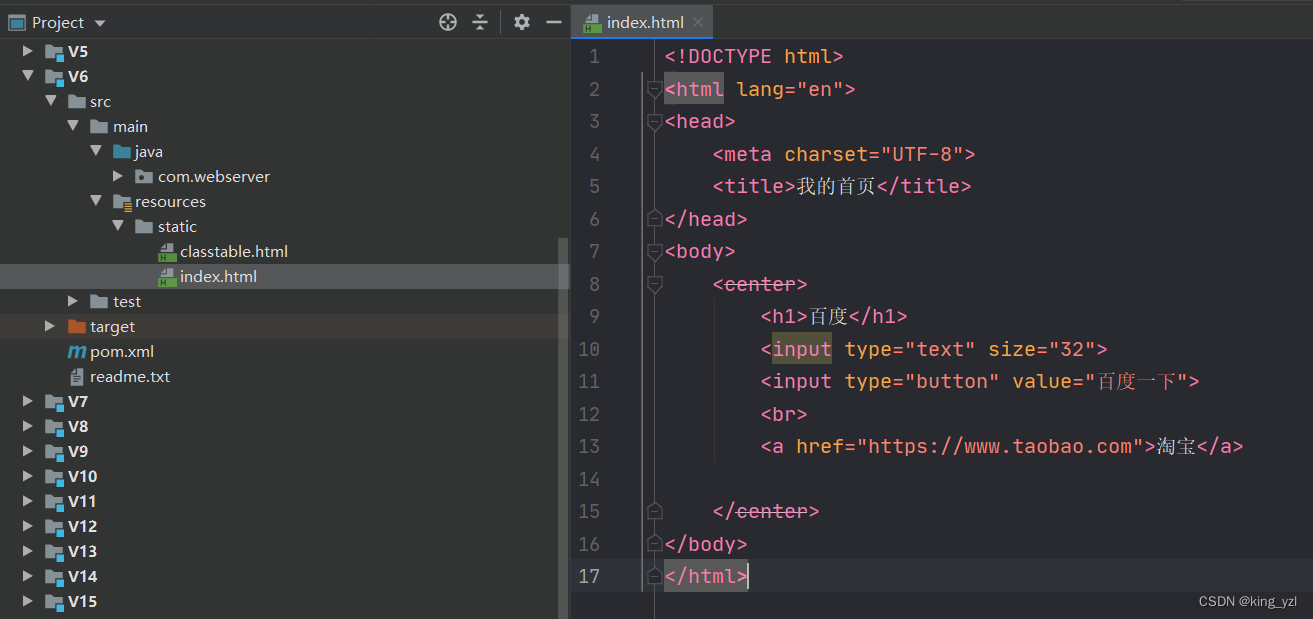This screenshot has height=619, width=1313.
Task: Expand the V5 module
Action: (x=28, y=51)
